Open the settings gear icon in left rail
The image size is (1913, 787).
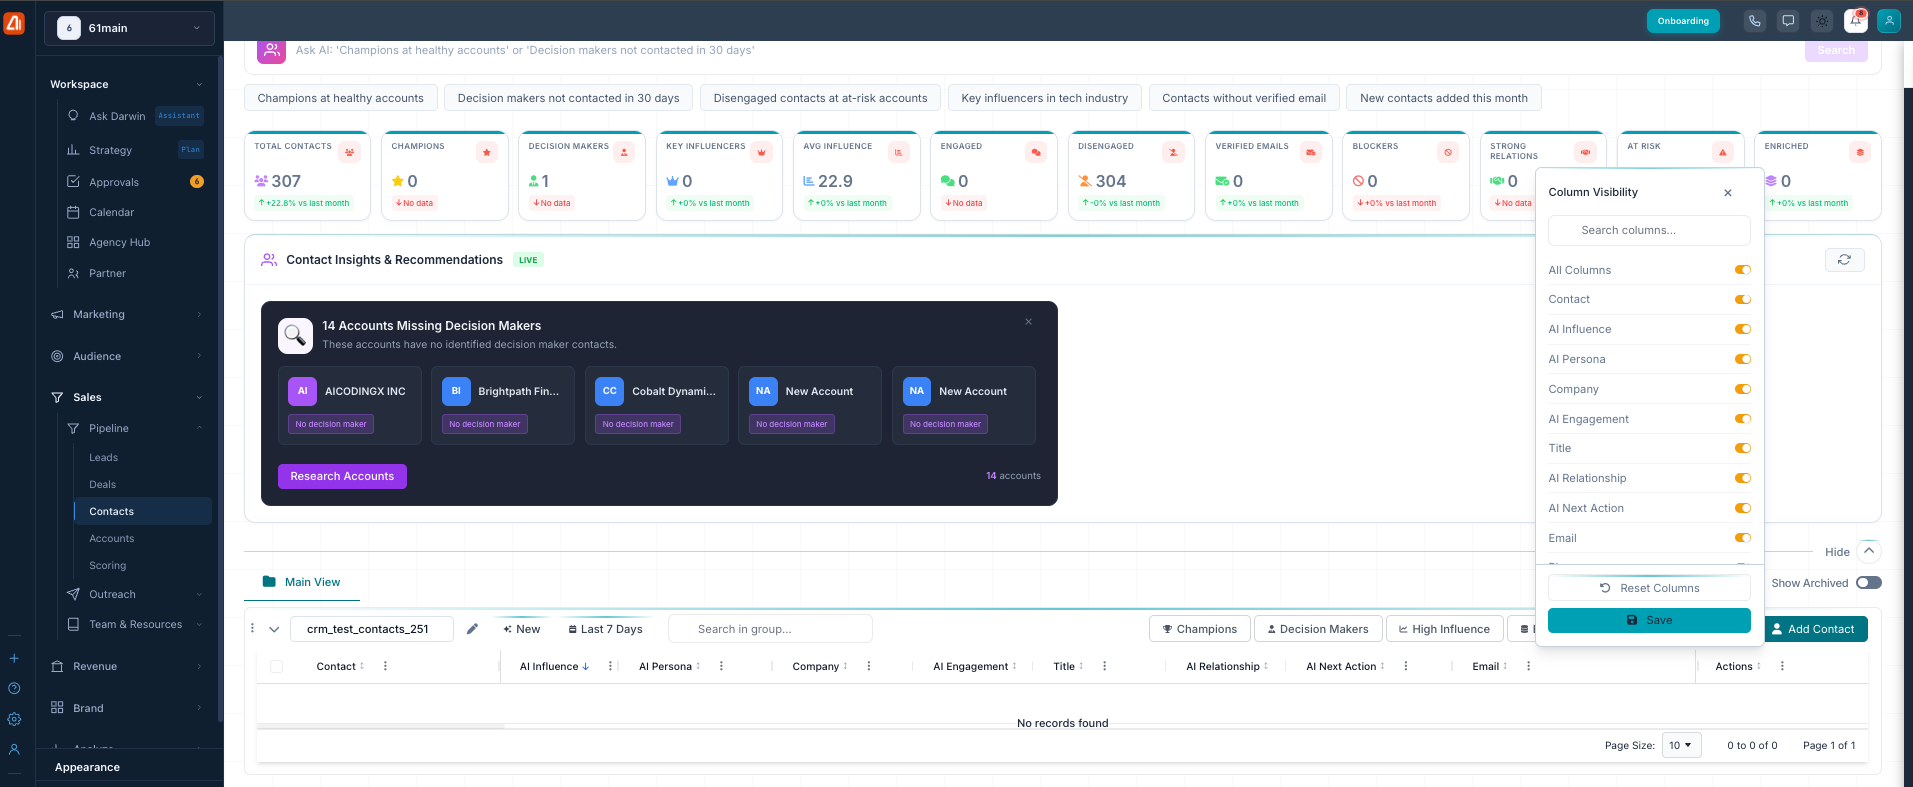(14, 719)
